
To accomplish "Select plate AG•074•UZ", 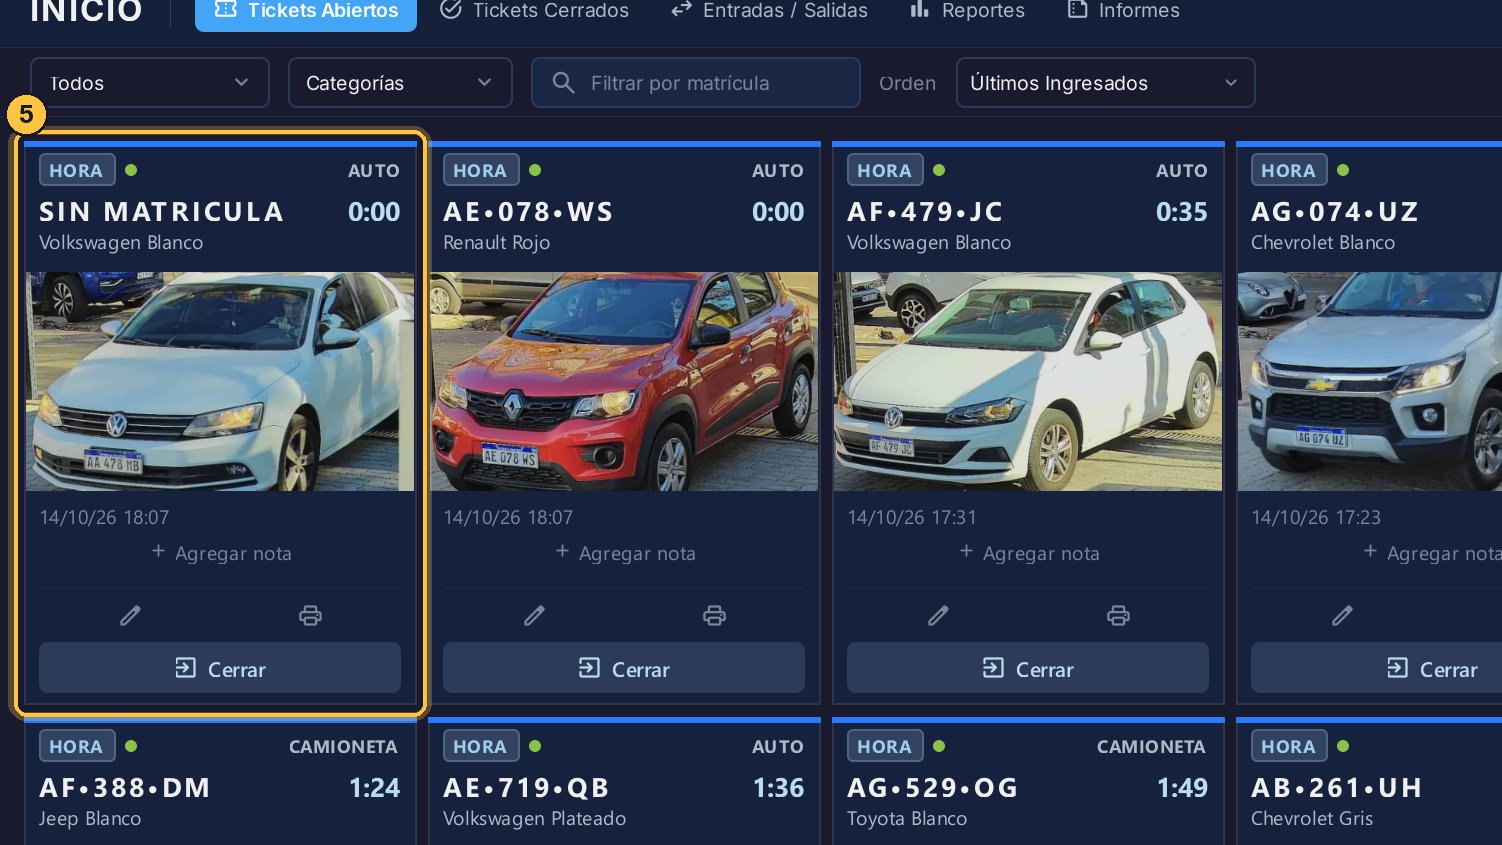I will point(1335,212).
